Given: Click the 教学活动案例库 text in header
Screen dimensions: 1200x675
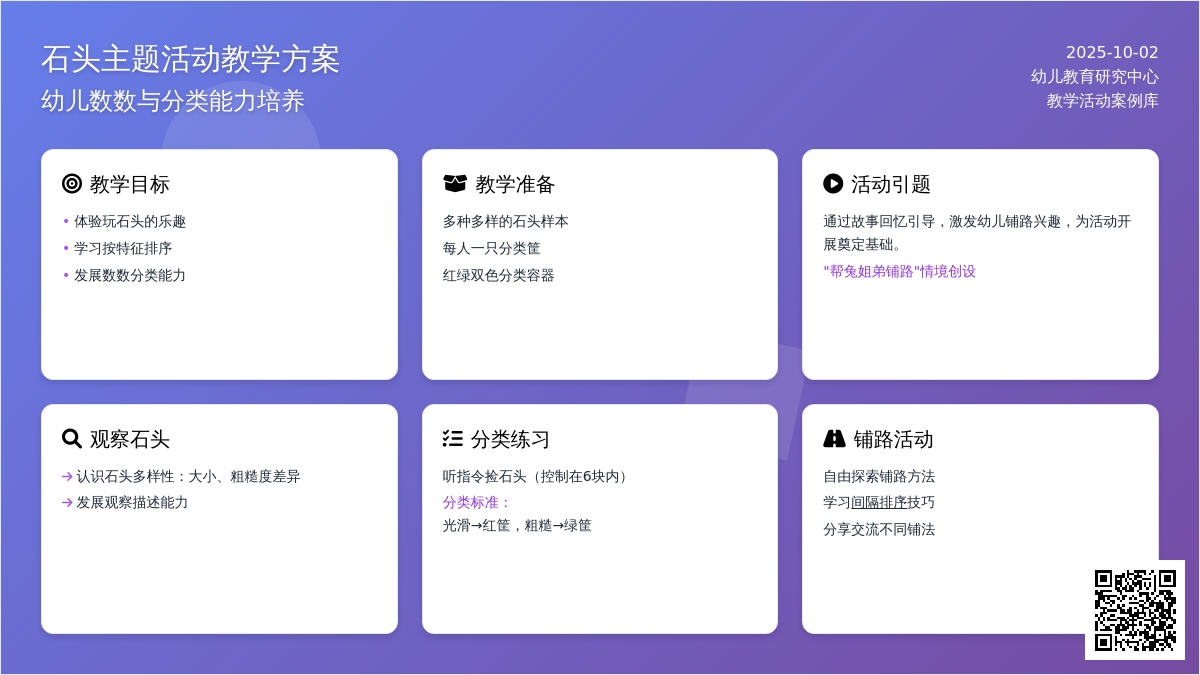Looking at the screenshot, I should pos(1102,101).
